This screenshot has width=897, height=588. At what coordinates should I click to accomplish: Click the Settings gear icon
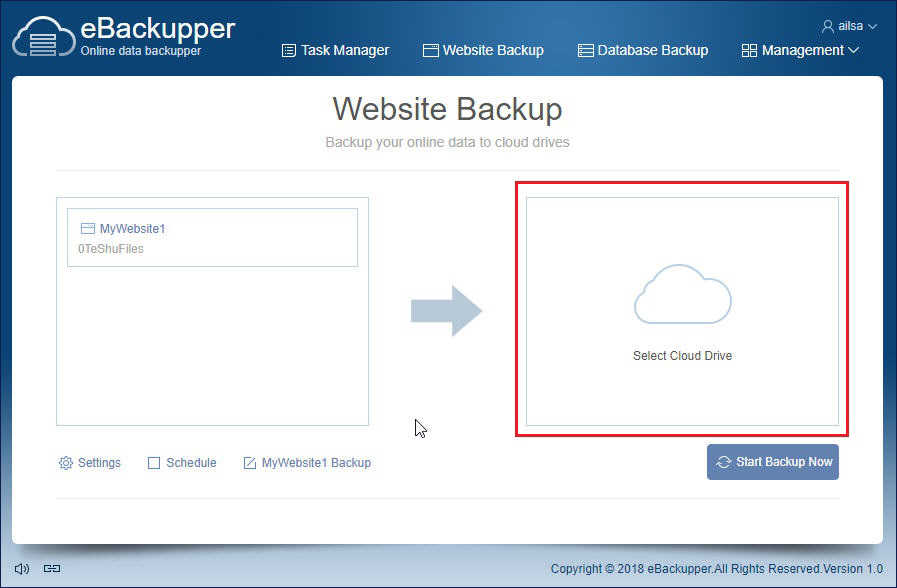pyautogui.click(x=66, y=463)
